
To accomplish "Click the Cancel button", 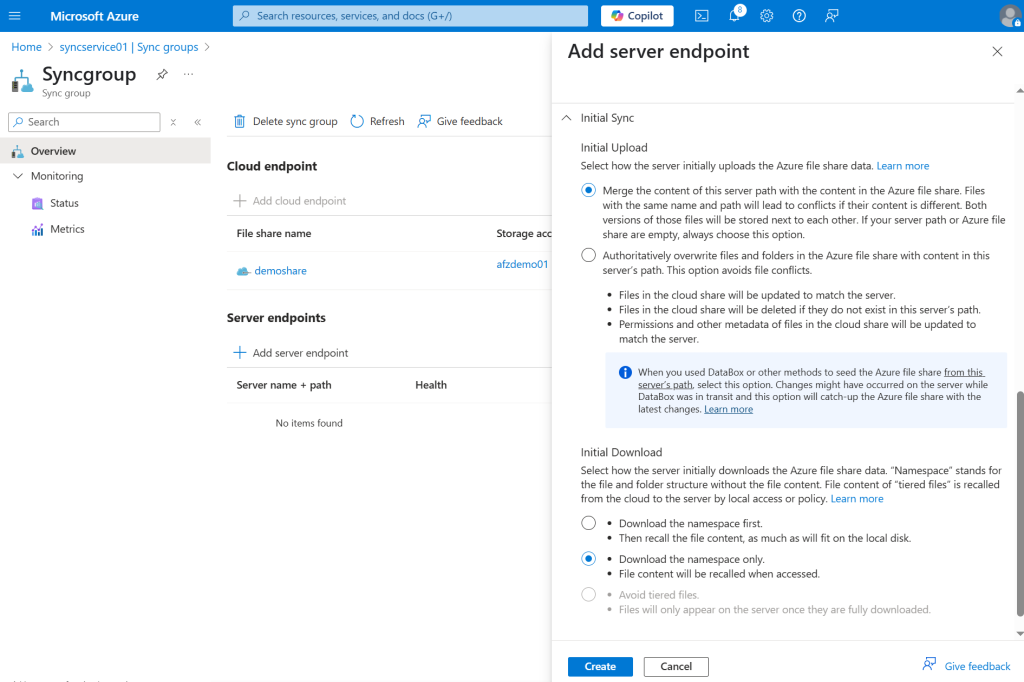I will tap(676, 666).
